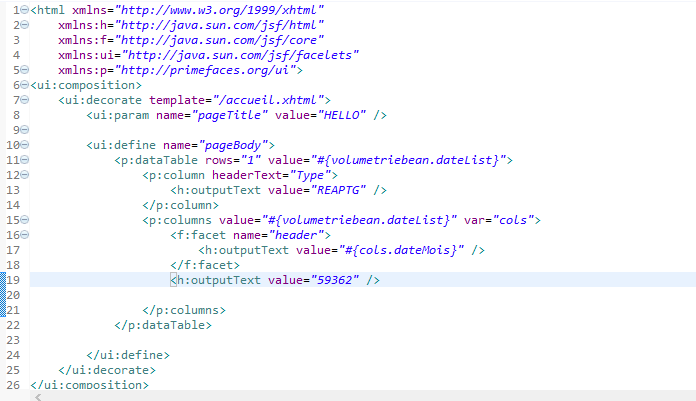
Task: Collapse the p:dataTable block at line 11
Action: point(25,160)
